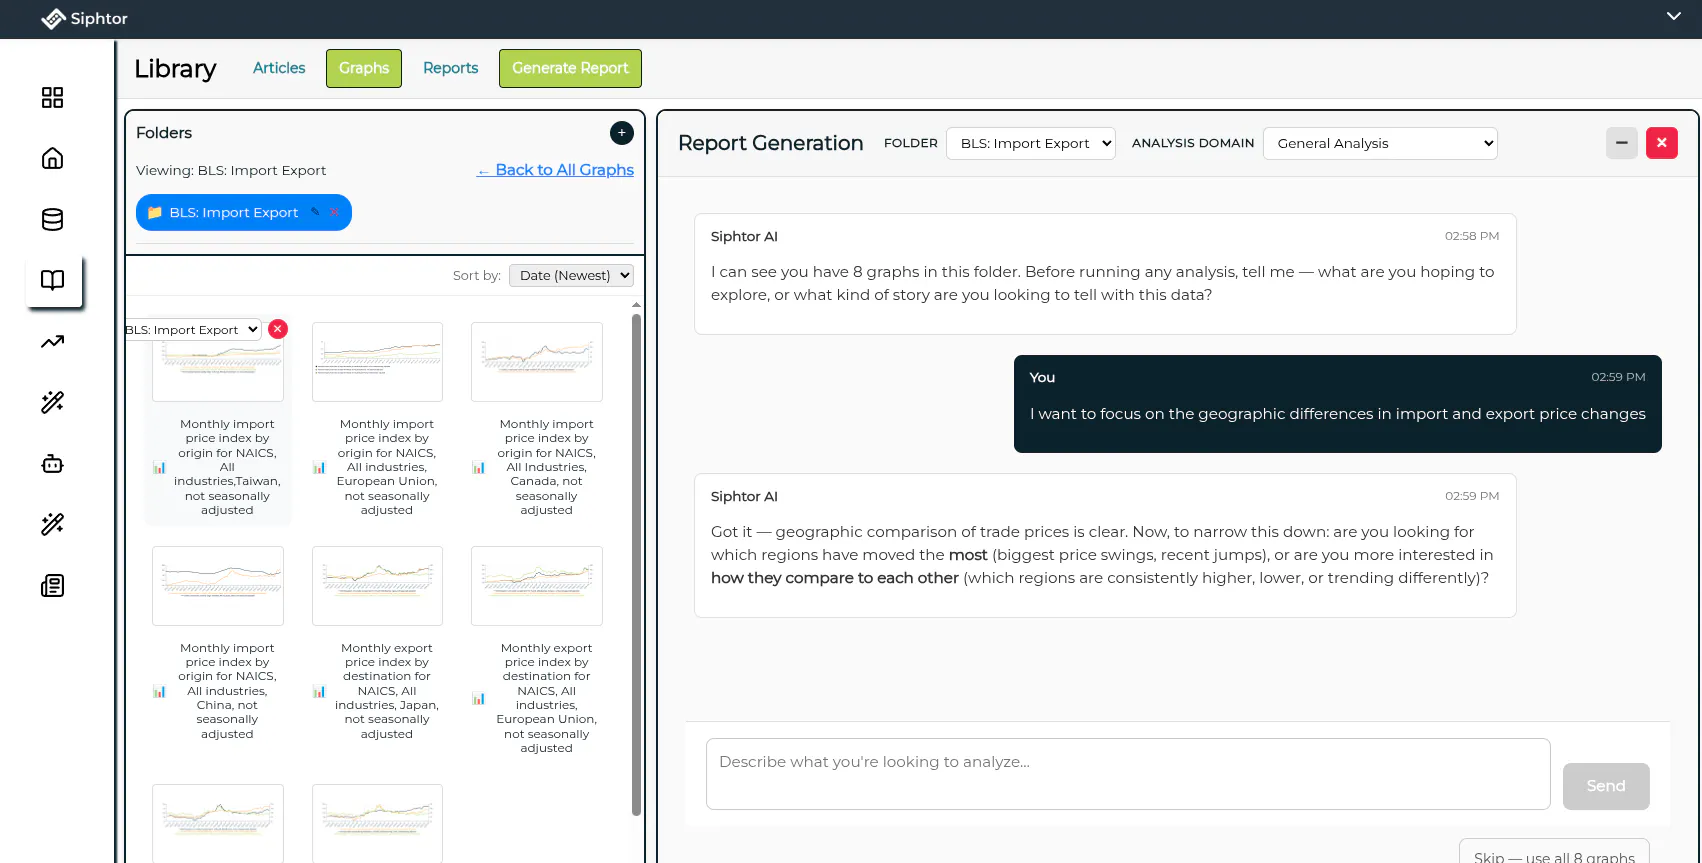
Task: Click the magic wand icon below the robot icon
Action: (x=52, y=524)
